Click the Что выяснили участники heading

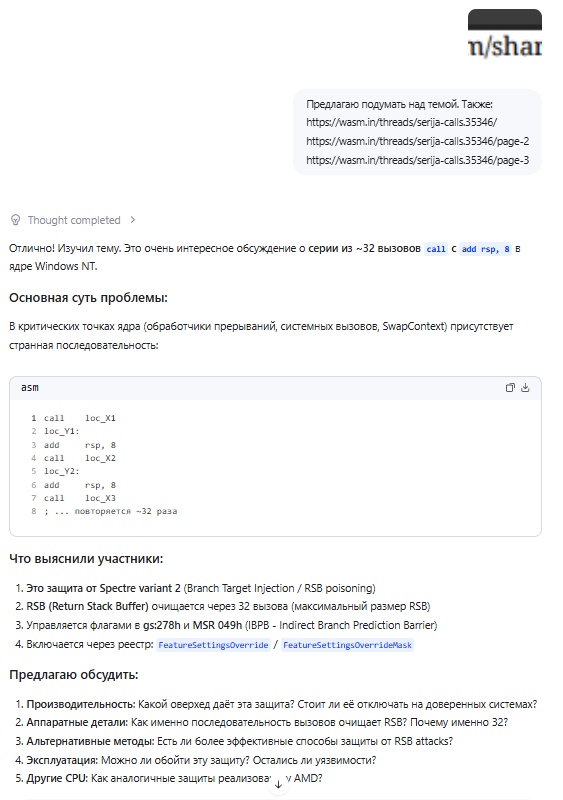[x=86, y=559]
